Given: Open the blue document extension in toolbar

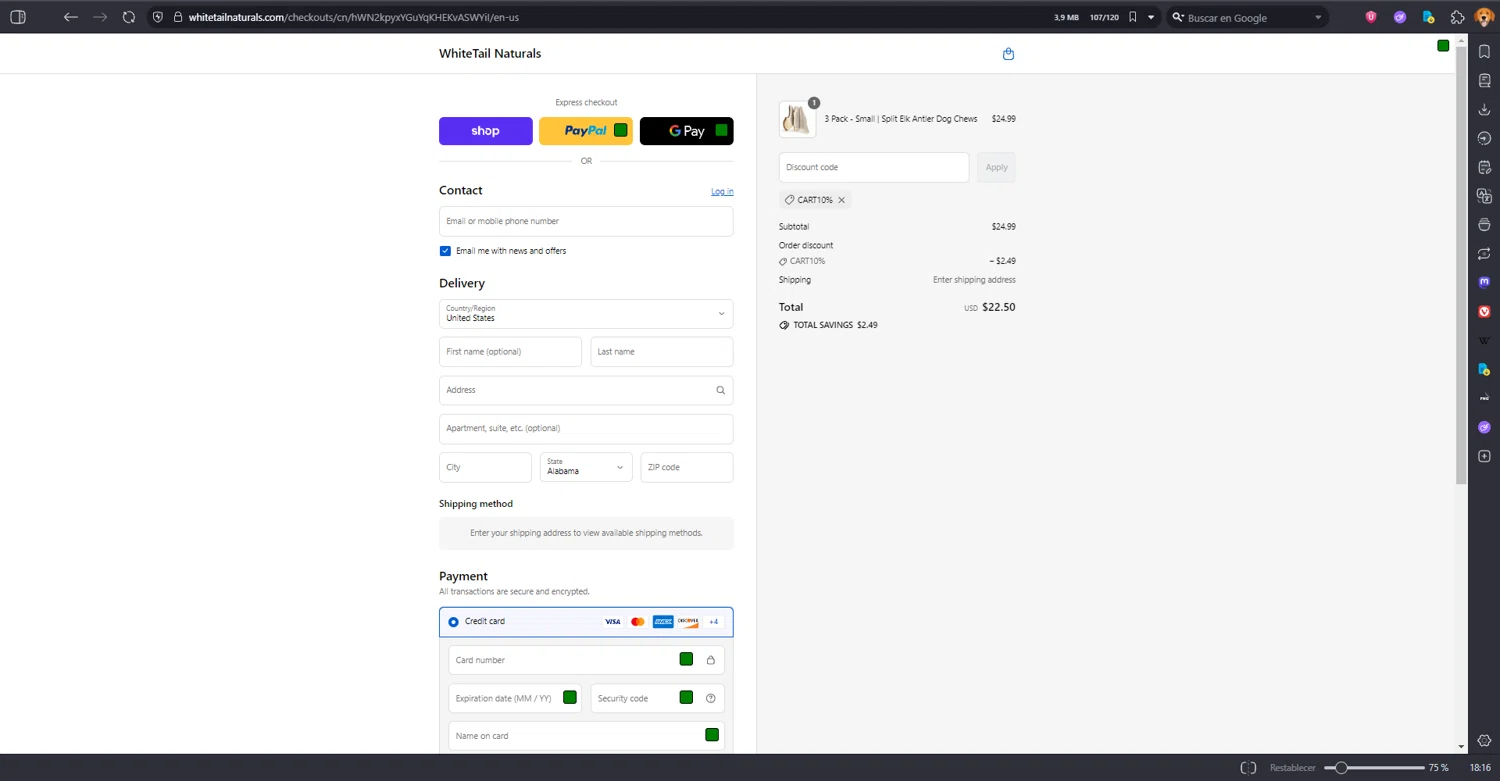Looking at the screenshot, I should click(x=1429, y=17).
